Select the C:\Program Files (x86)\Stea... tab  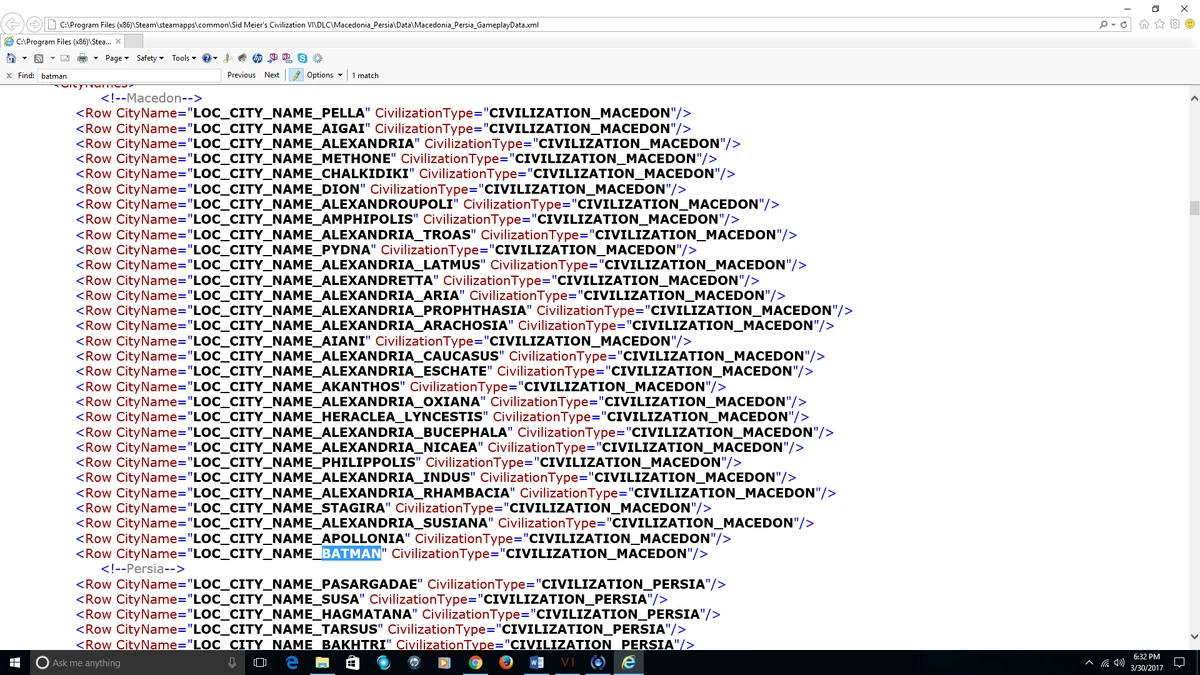tap(62, 42)
